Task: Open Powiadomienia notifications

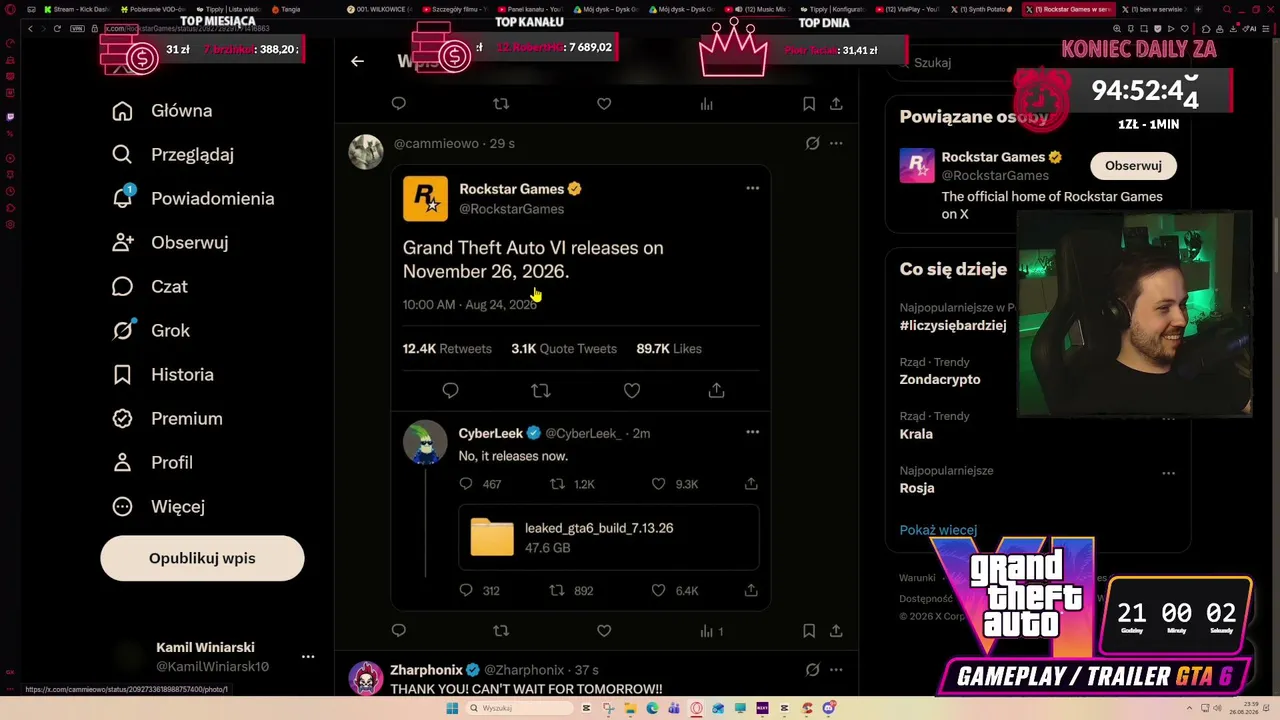Action: point(193,199)
